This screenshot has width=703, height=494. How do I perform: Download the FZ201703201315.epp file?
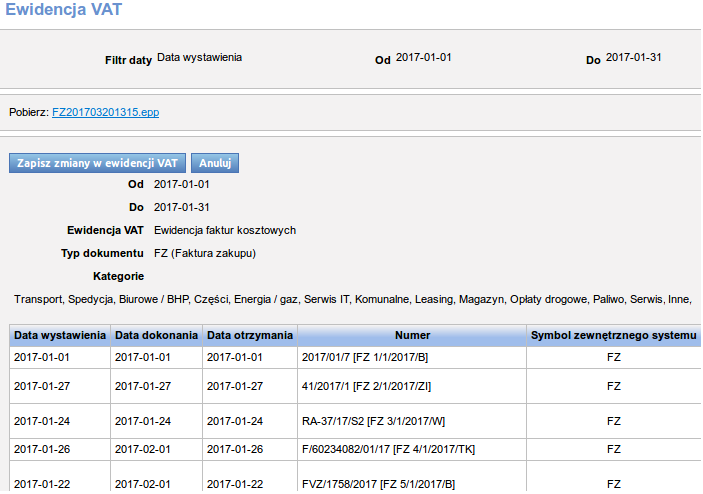(105, 112)
